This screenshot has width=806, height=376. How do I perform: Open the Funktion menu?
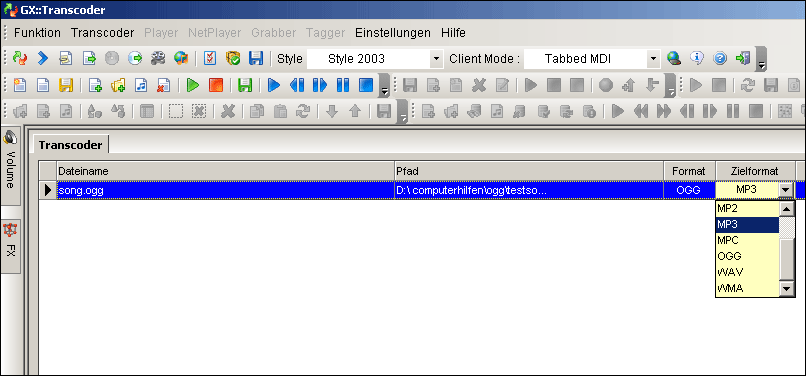37,33
